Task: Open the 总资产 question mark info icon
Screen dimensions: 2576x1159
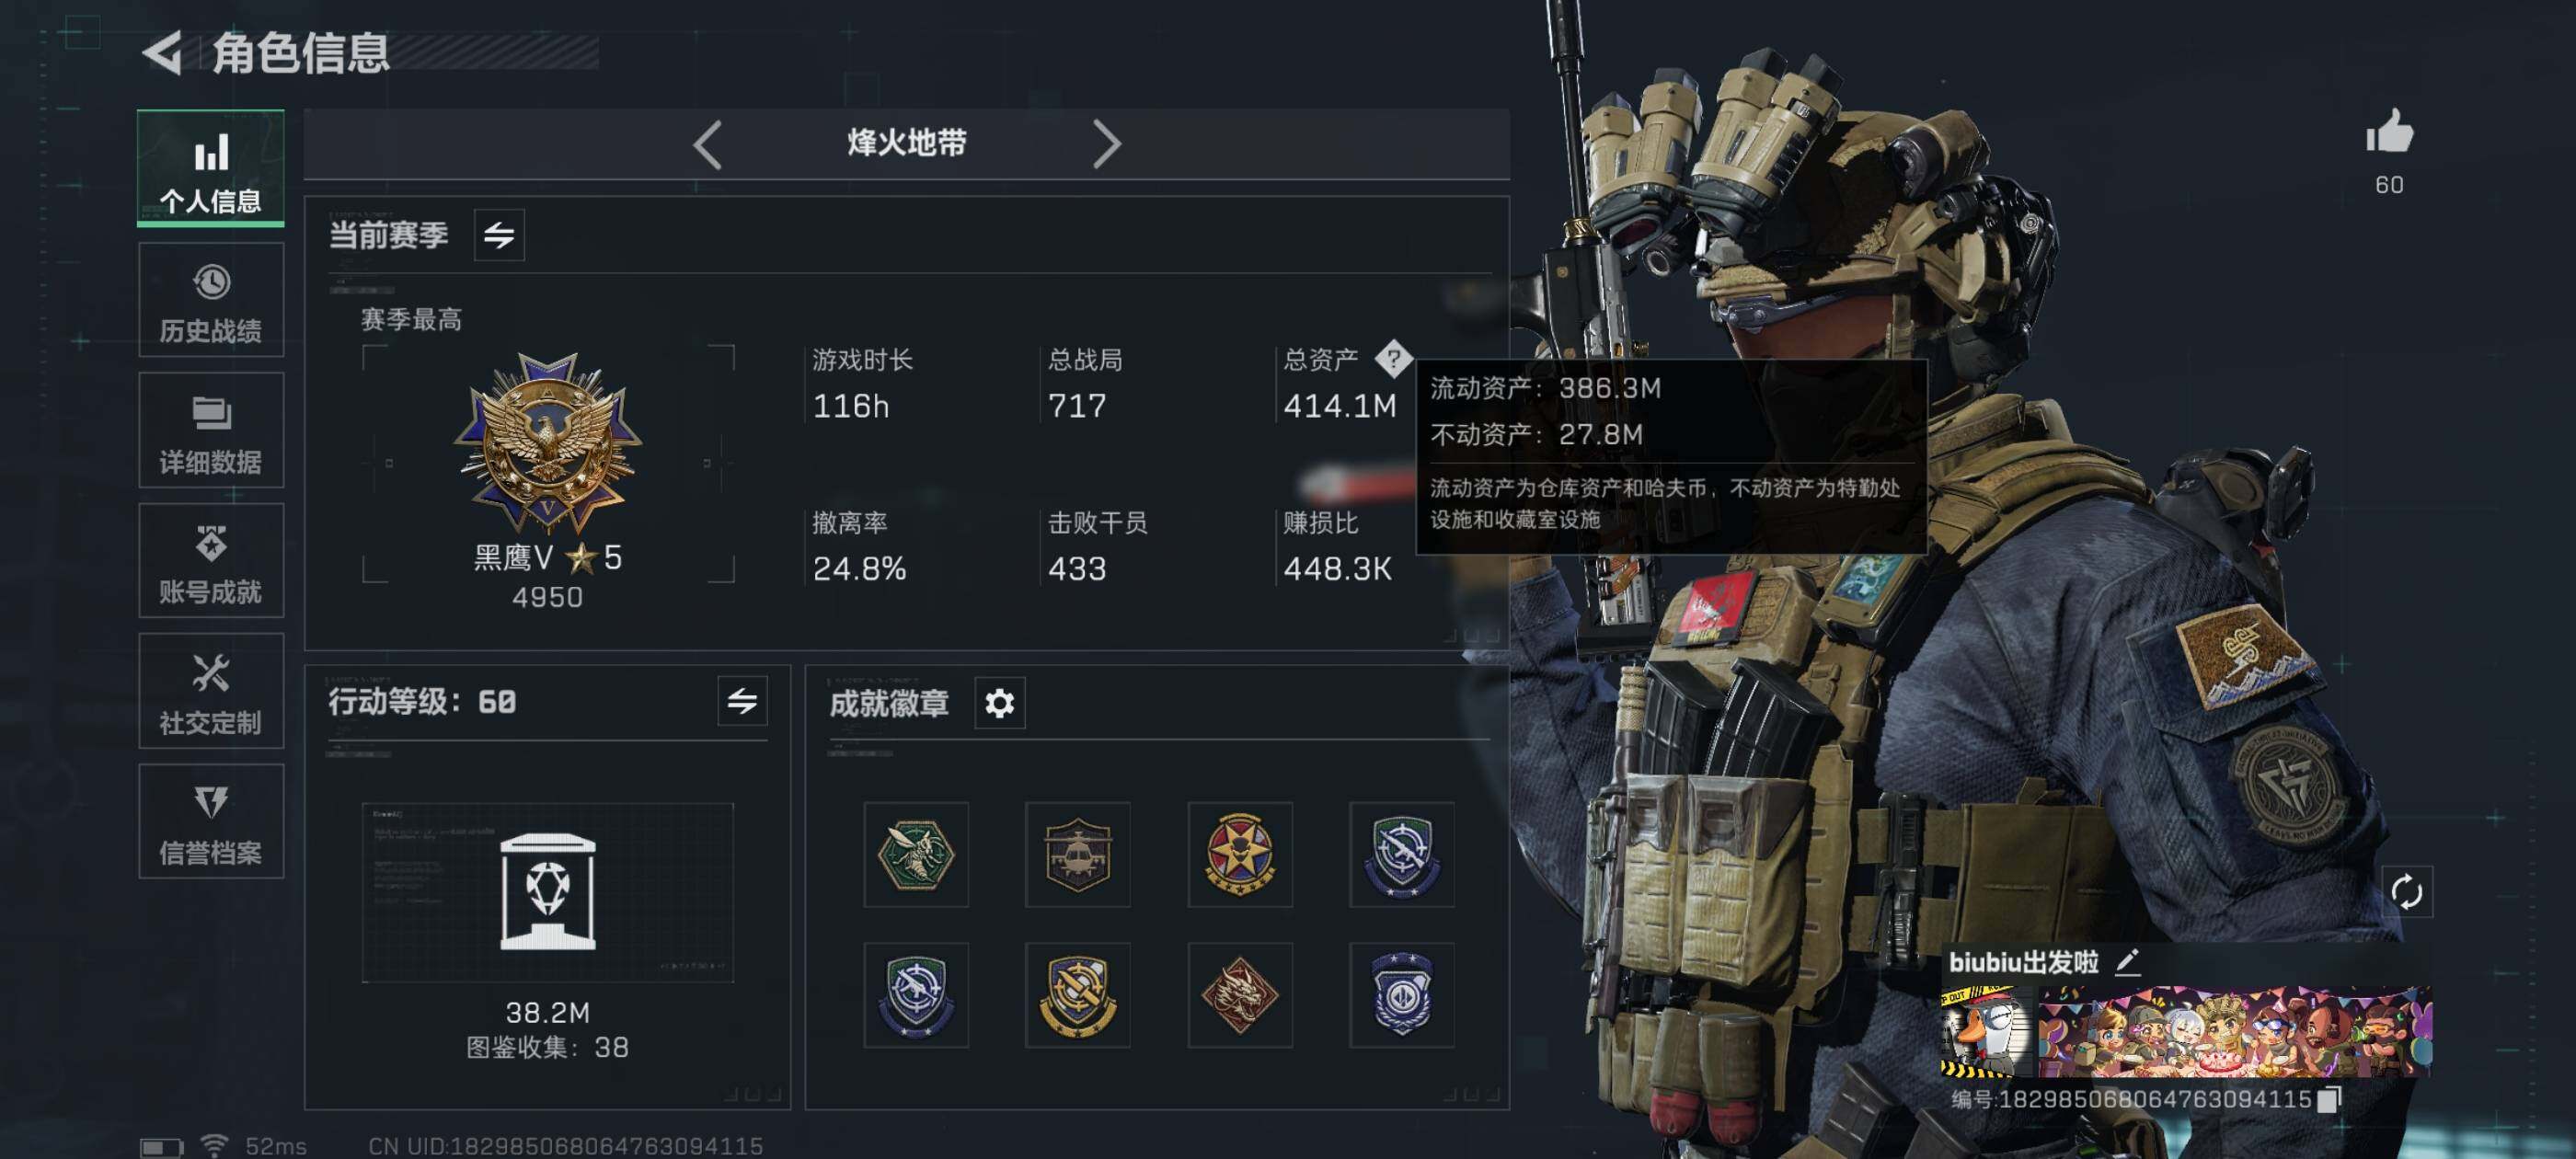Action: [x=1393, y=358]
